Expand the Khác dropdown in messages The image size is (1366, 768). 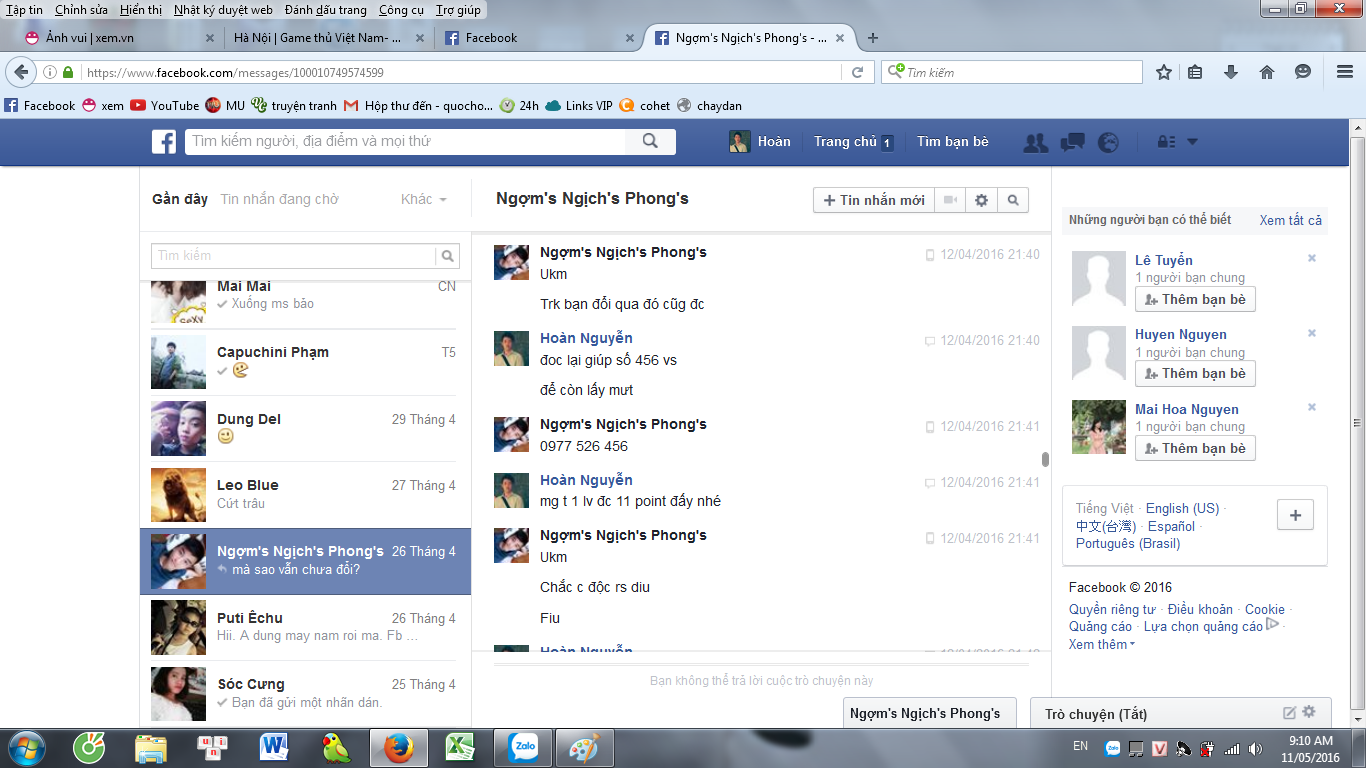(x=424, y=199)
